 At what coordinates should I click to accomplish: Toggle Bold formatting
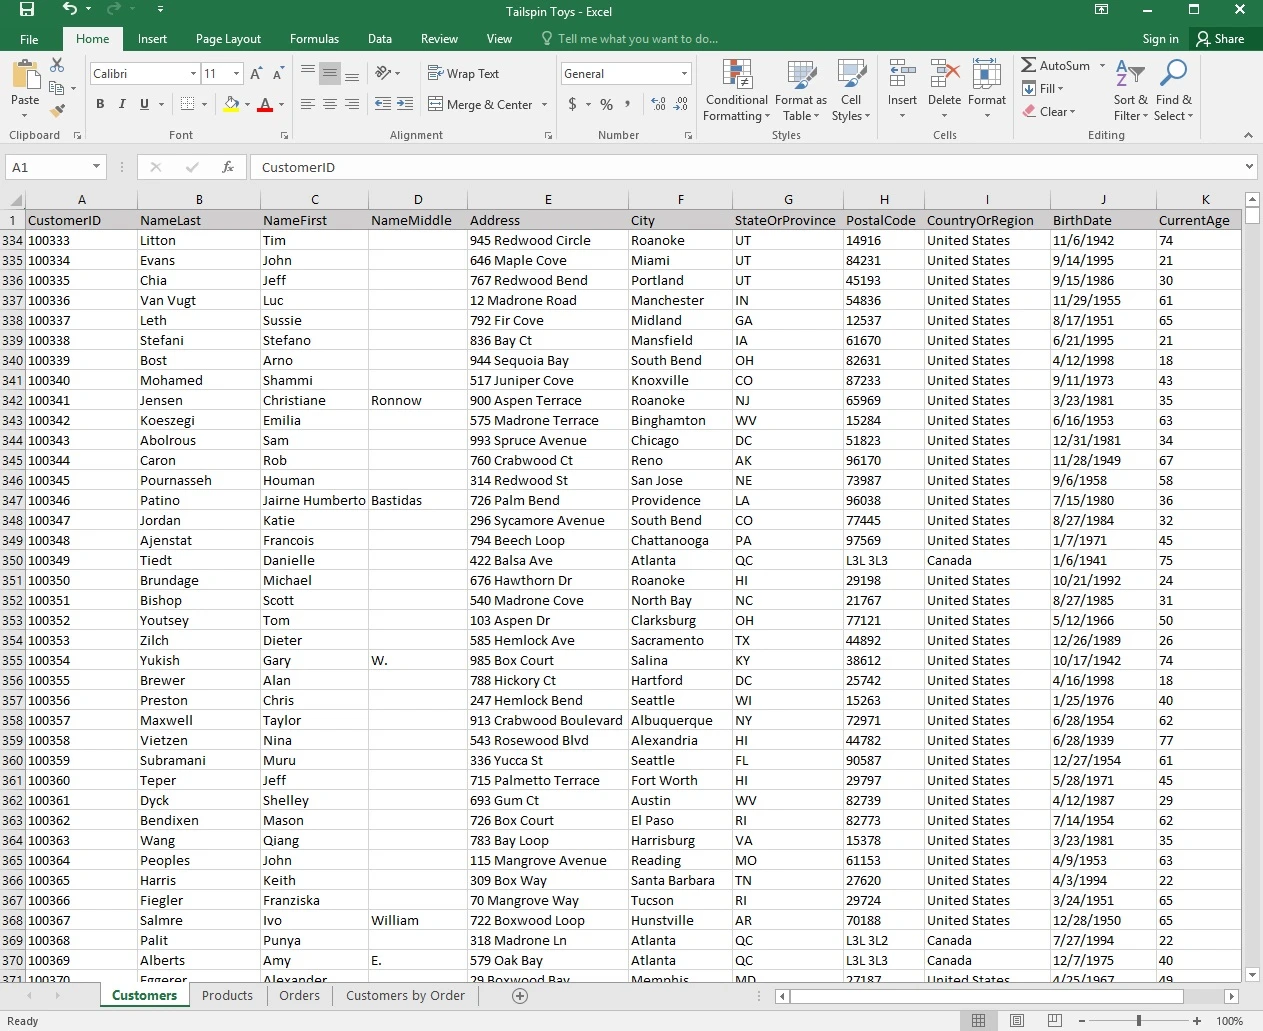click(100, 104)
